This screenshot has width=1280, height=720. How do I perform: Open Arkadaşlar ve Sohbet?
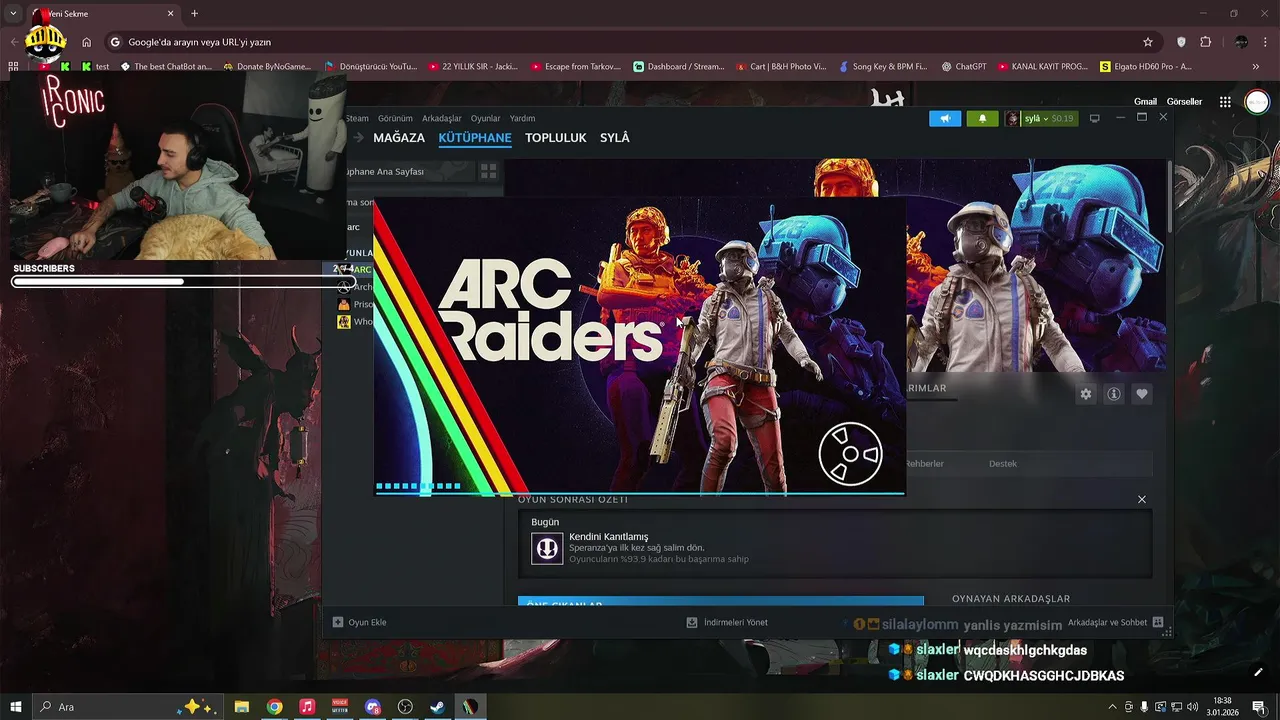pos(1115,622)
